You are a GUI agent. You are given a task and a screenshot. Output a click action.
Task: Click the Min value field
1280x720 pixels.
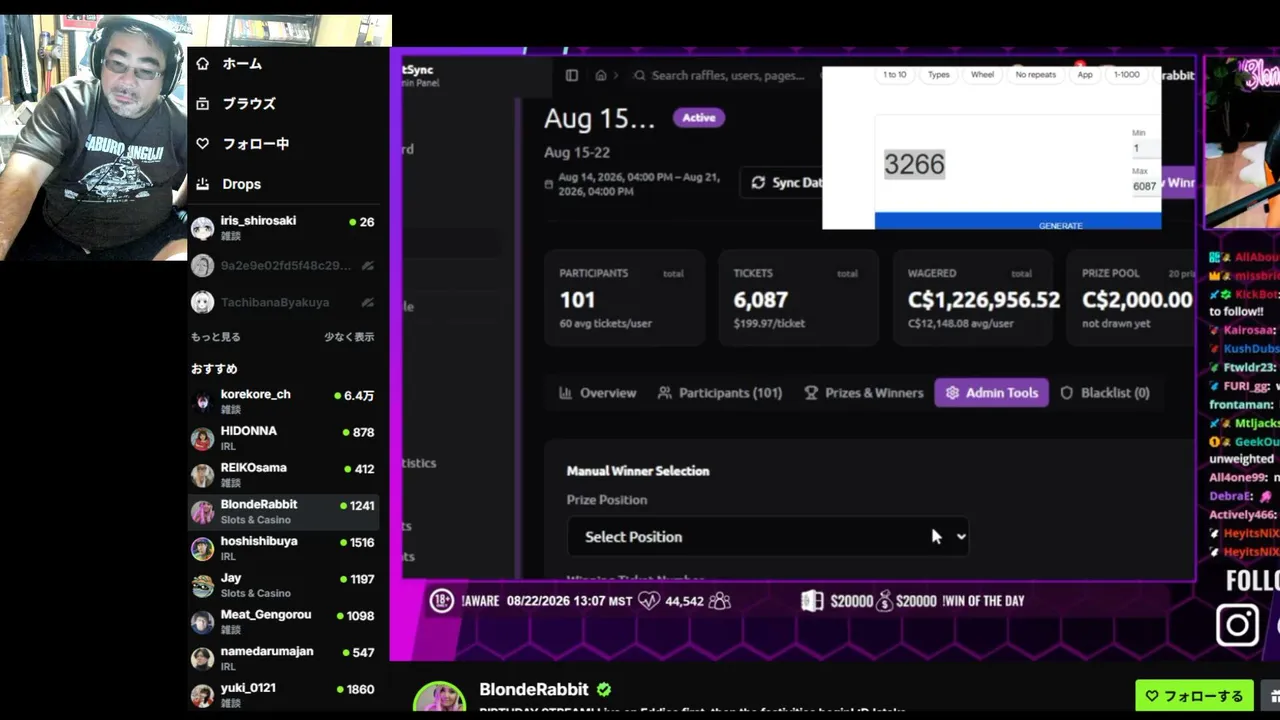[1145, 148]
